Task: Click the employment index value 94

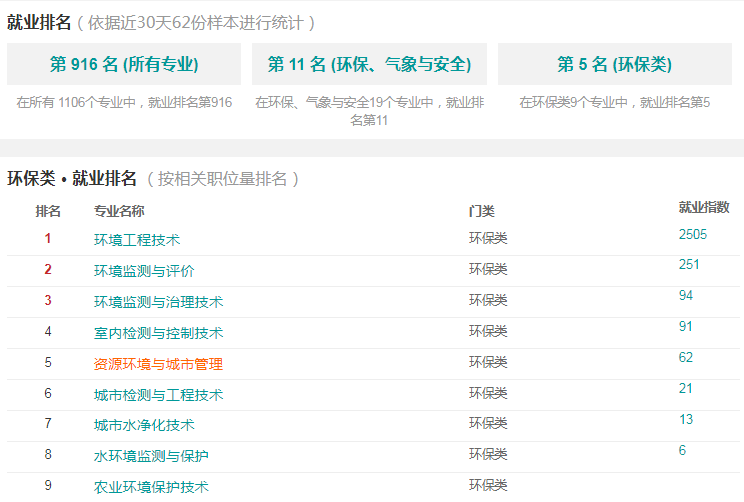Action: (686, 295)
